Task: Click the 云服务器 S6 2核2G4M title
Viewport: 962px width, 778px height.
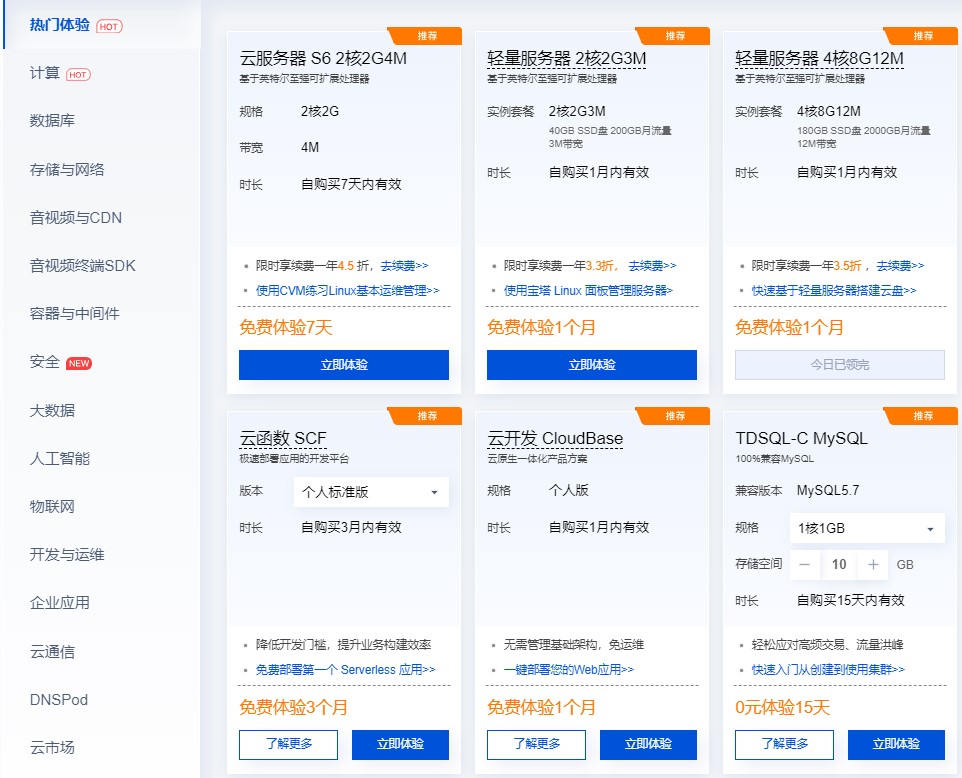Action: pos(323,59)
